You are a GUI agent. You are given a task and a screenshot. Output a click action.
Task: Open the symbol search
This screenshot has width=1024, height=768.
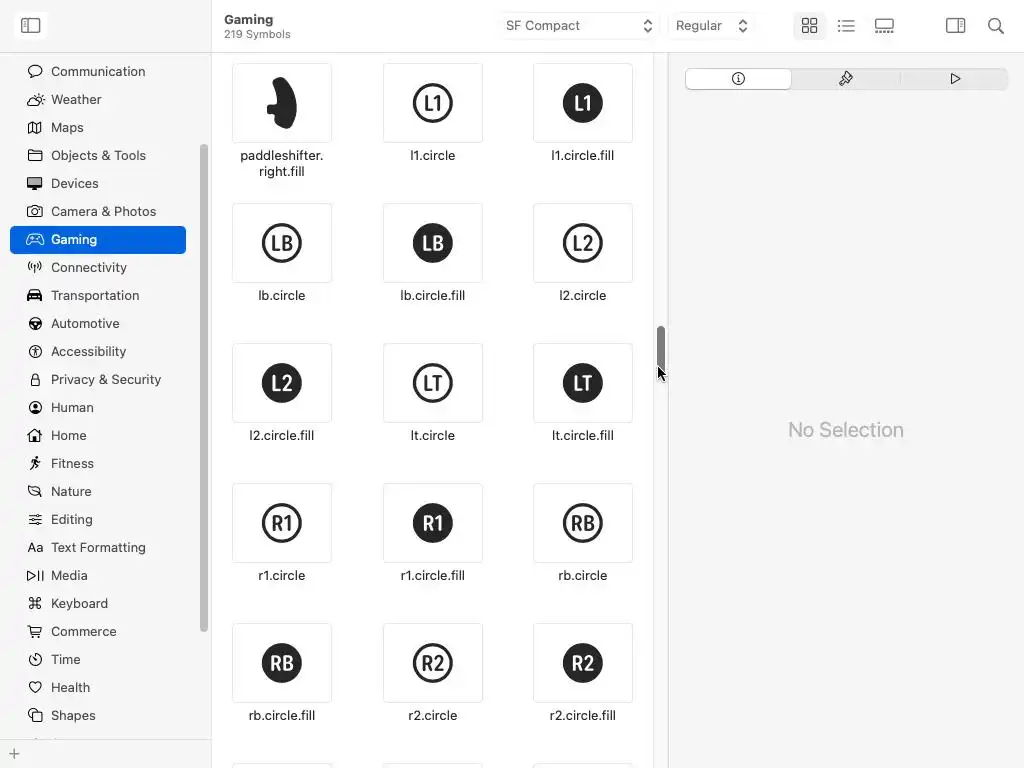click(x=995, y=25)
